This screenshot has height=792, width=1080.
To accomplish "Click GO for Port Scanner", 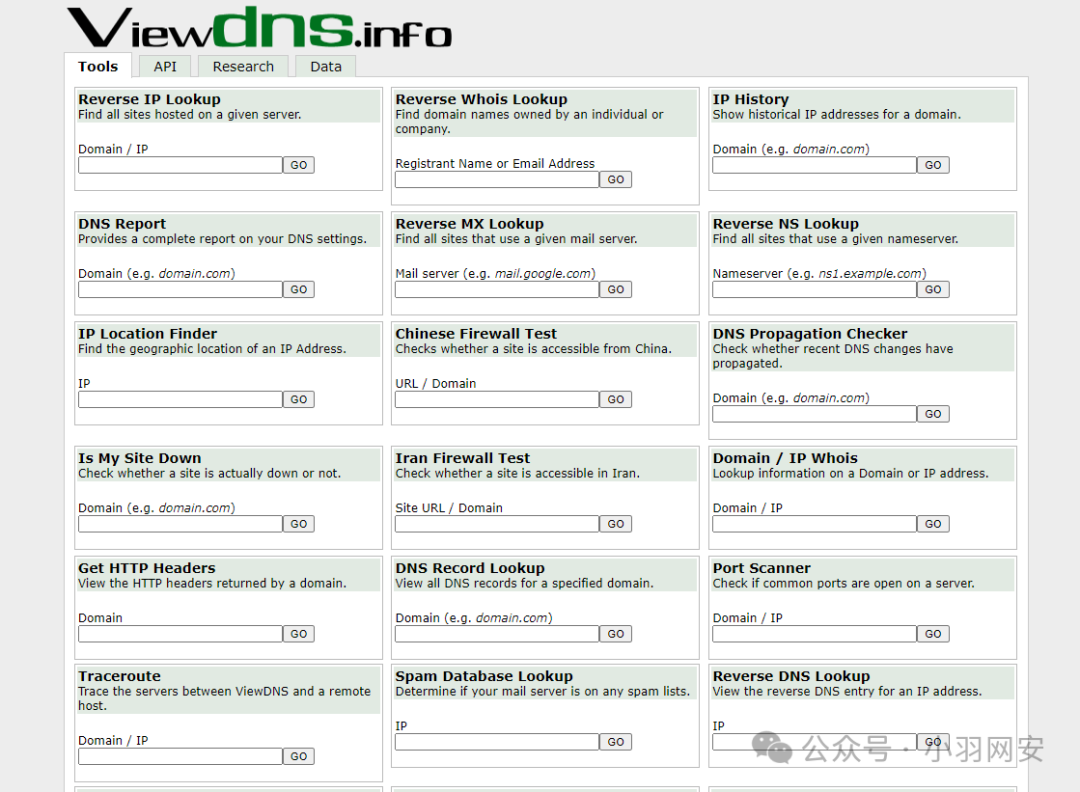I will [x=933, y=634].
